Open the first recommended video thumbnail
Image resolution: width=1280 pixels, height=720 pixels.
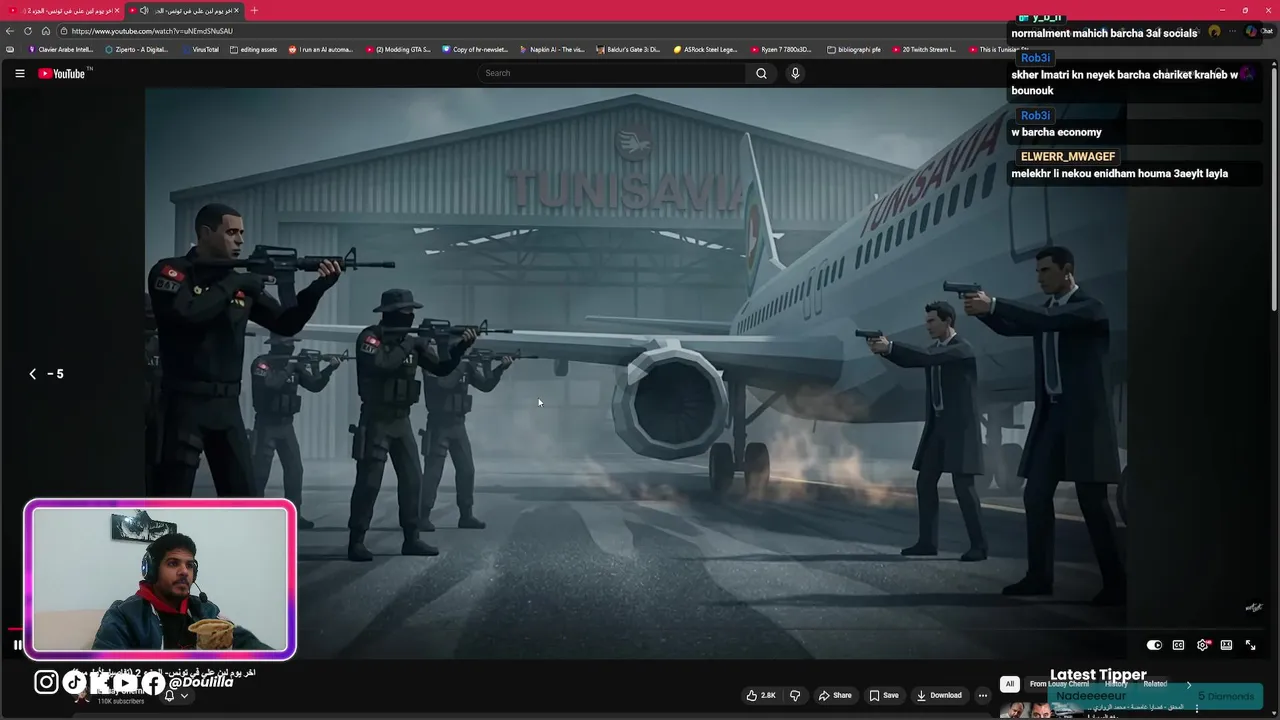point(1042,711)
